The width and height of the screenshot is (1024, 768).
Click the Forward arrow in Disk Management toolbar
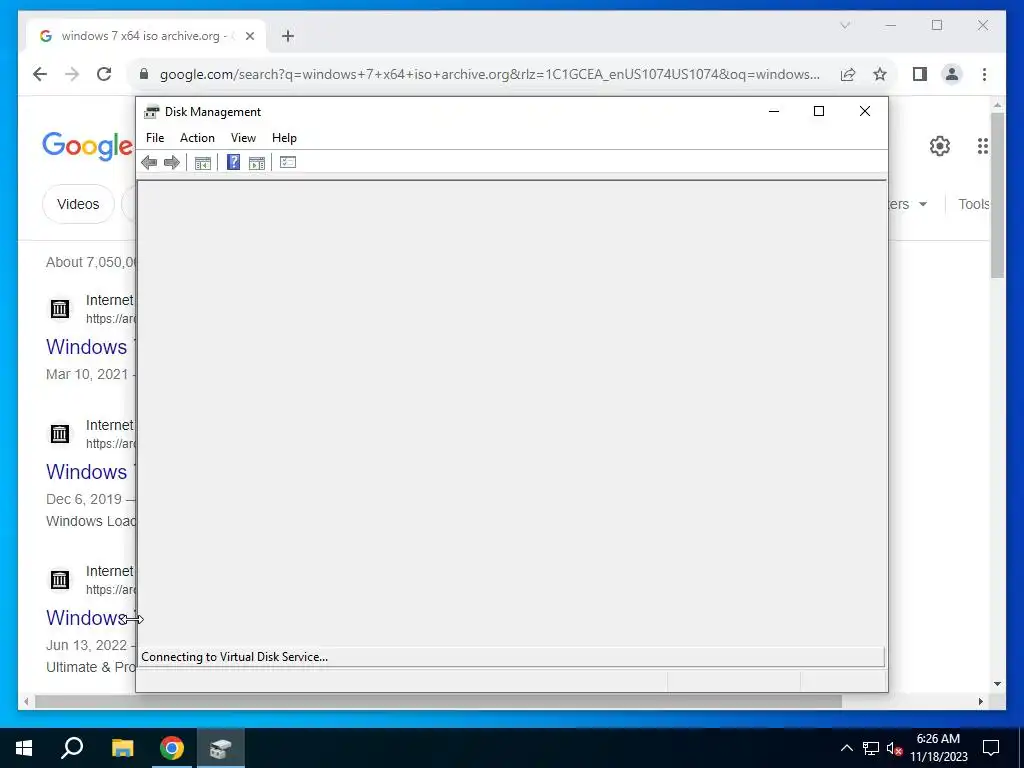(172, 163)
